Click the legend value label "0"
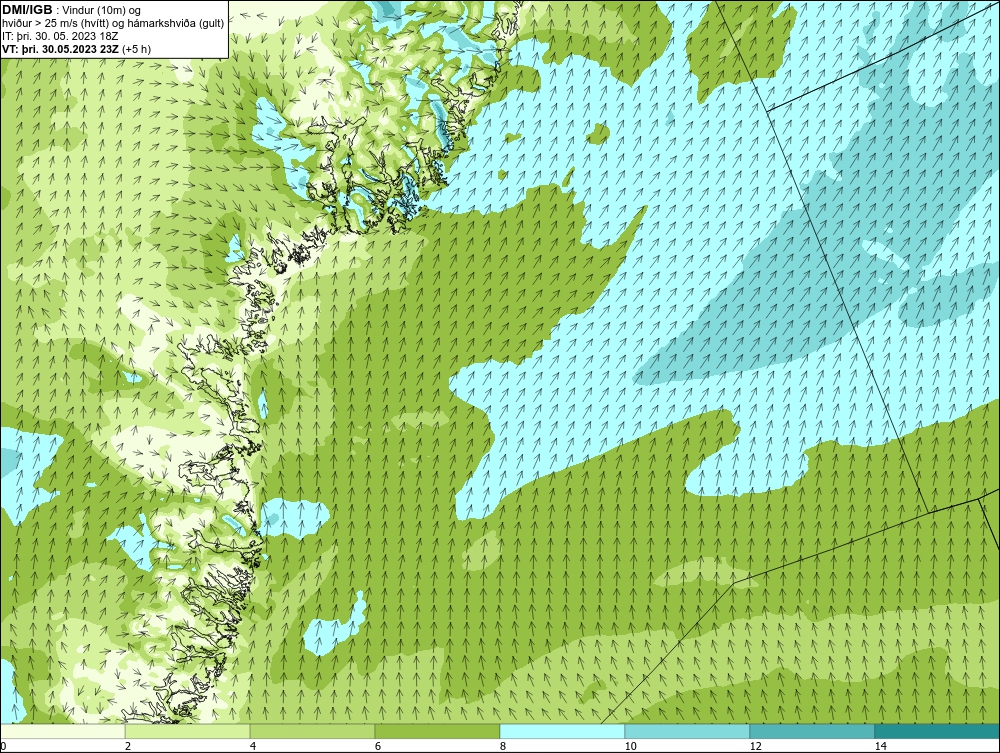Image resolution: width=1000 pixels, height=753 pixels. tap(3, 746)
